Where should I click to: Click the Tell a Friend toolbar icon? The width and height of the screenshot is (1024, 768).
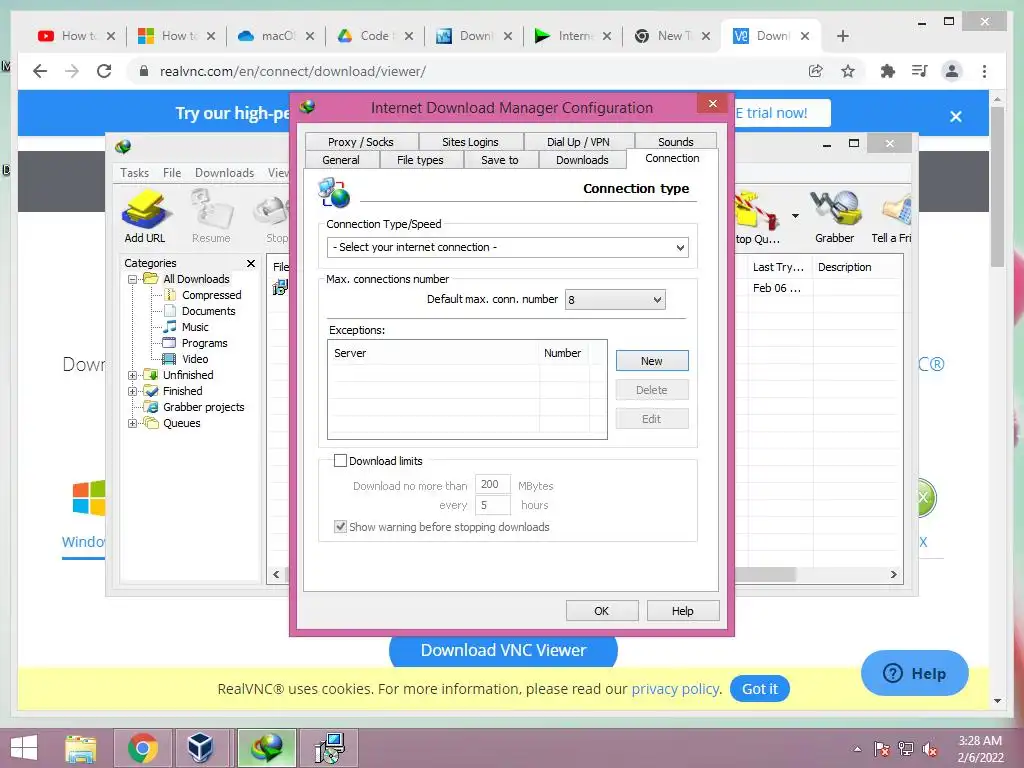[x=892, y=216]
